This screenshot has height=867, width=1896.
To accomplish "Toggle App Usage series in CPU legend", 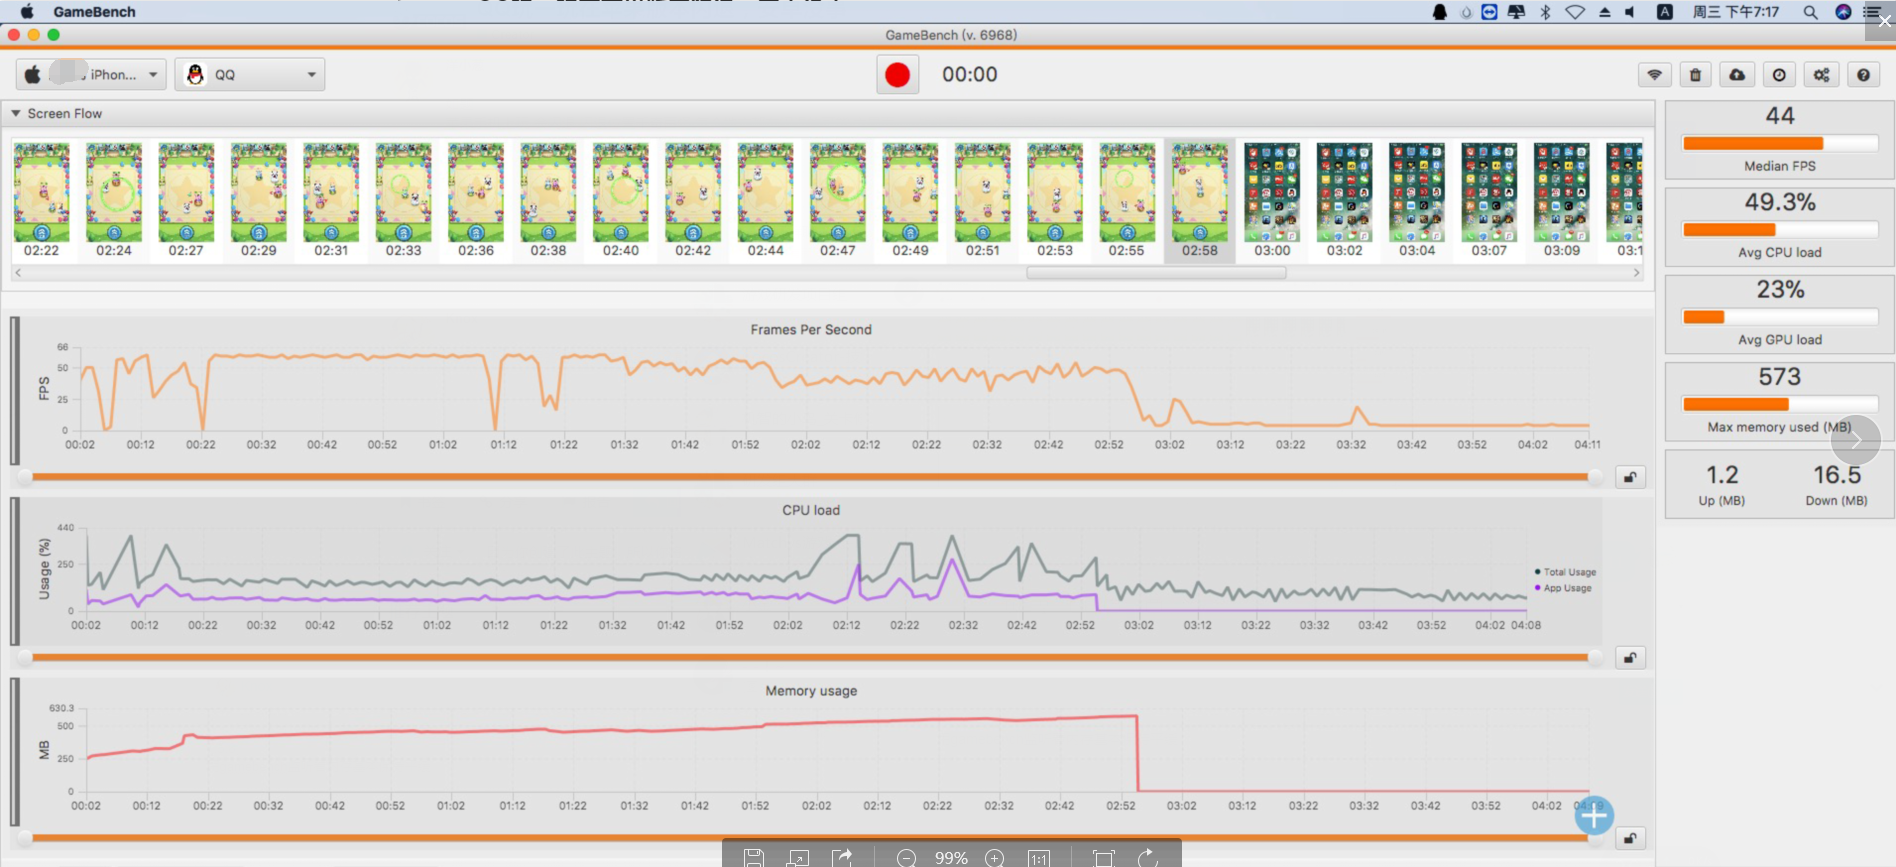I will tap(1563, 588).
